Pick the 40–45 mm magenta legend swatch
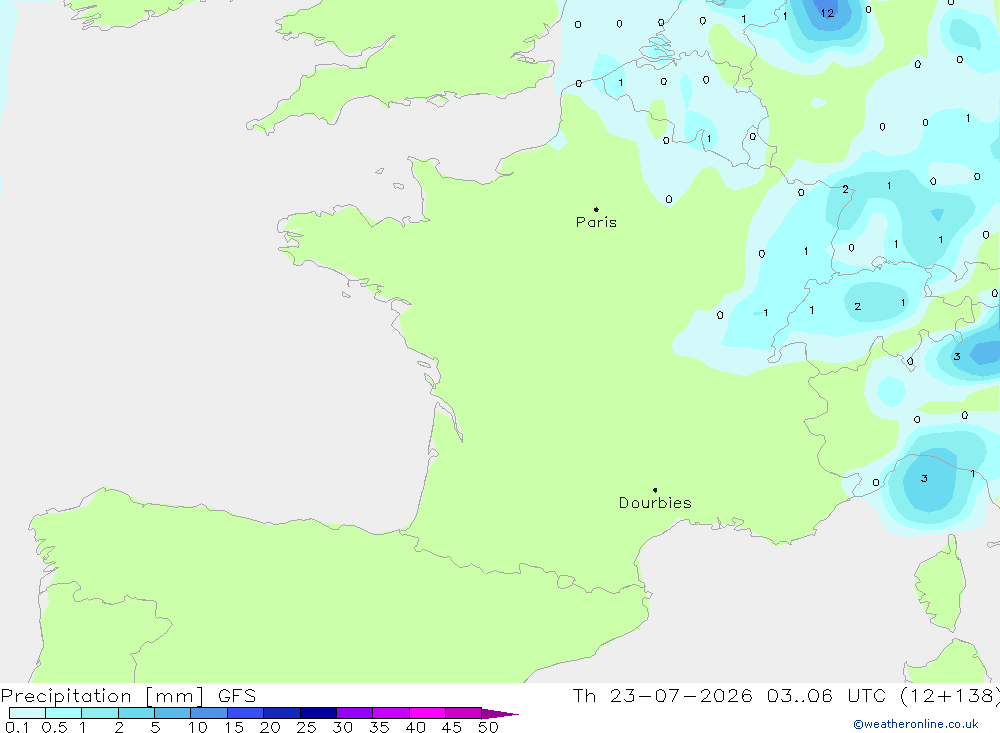 427,713
